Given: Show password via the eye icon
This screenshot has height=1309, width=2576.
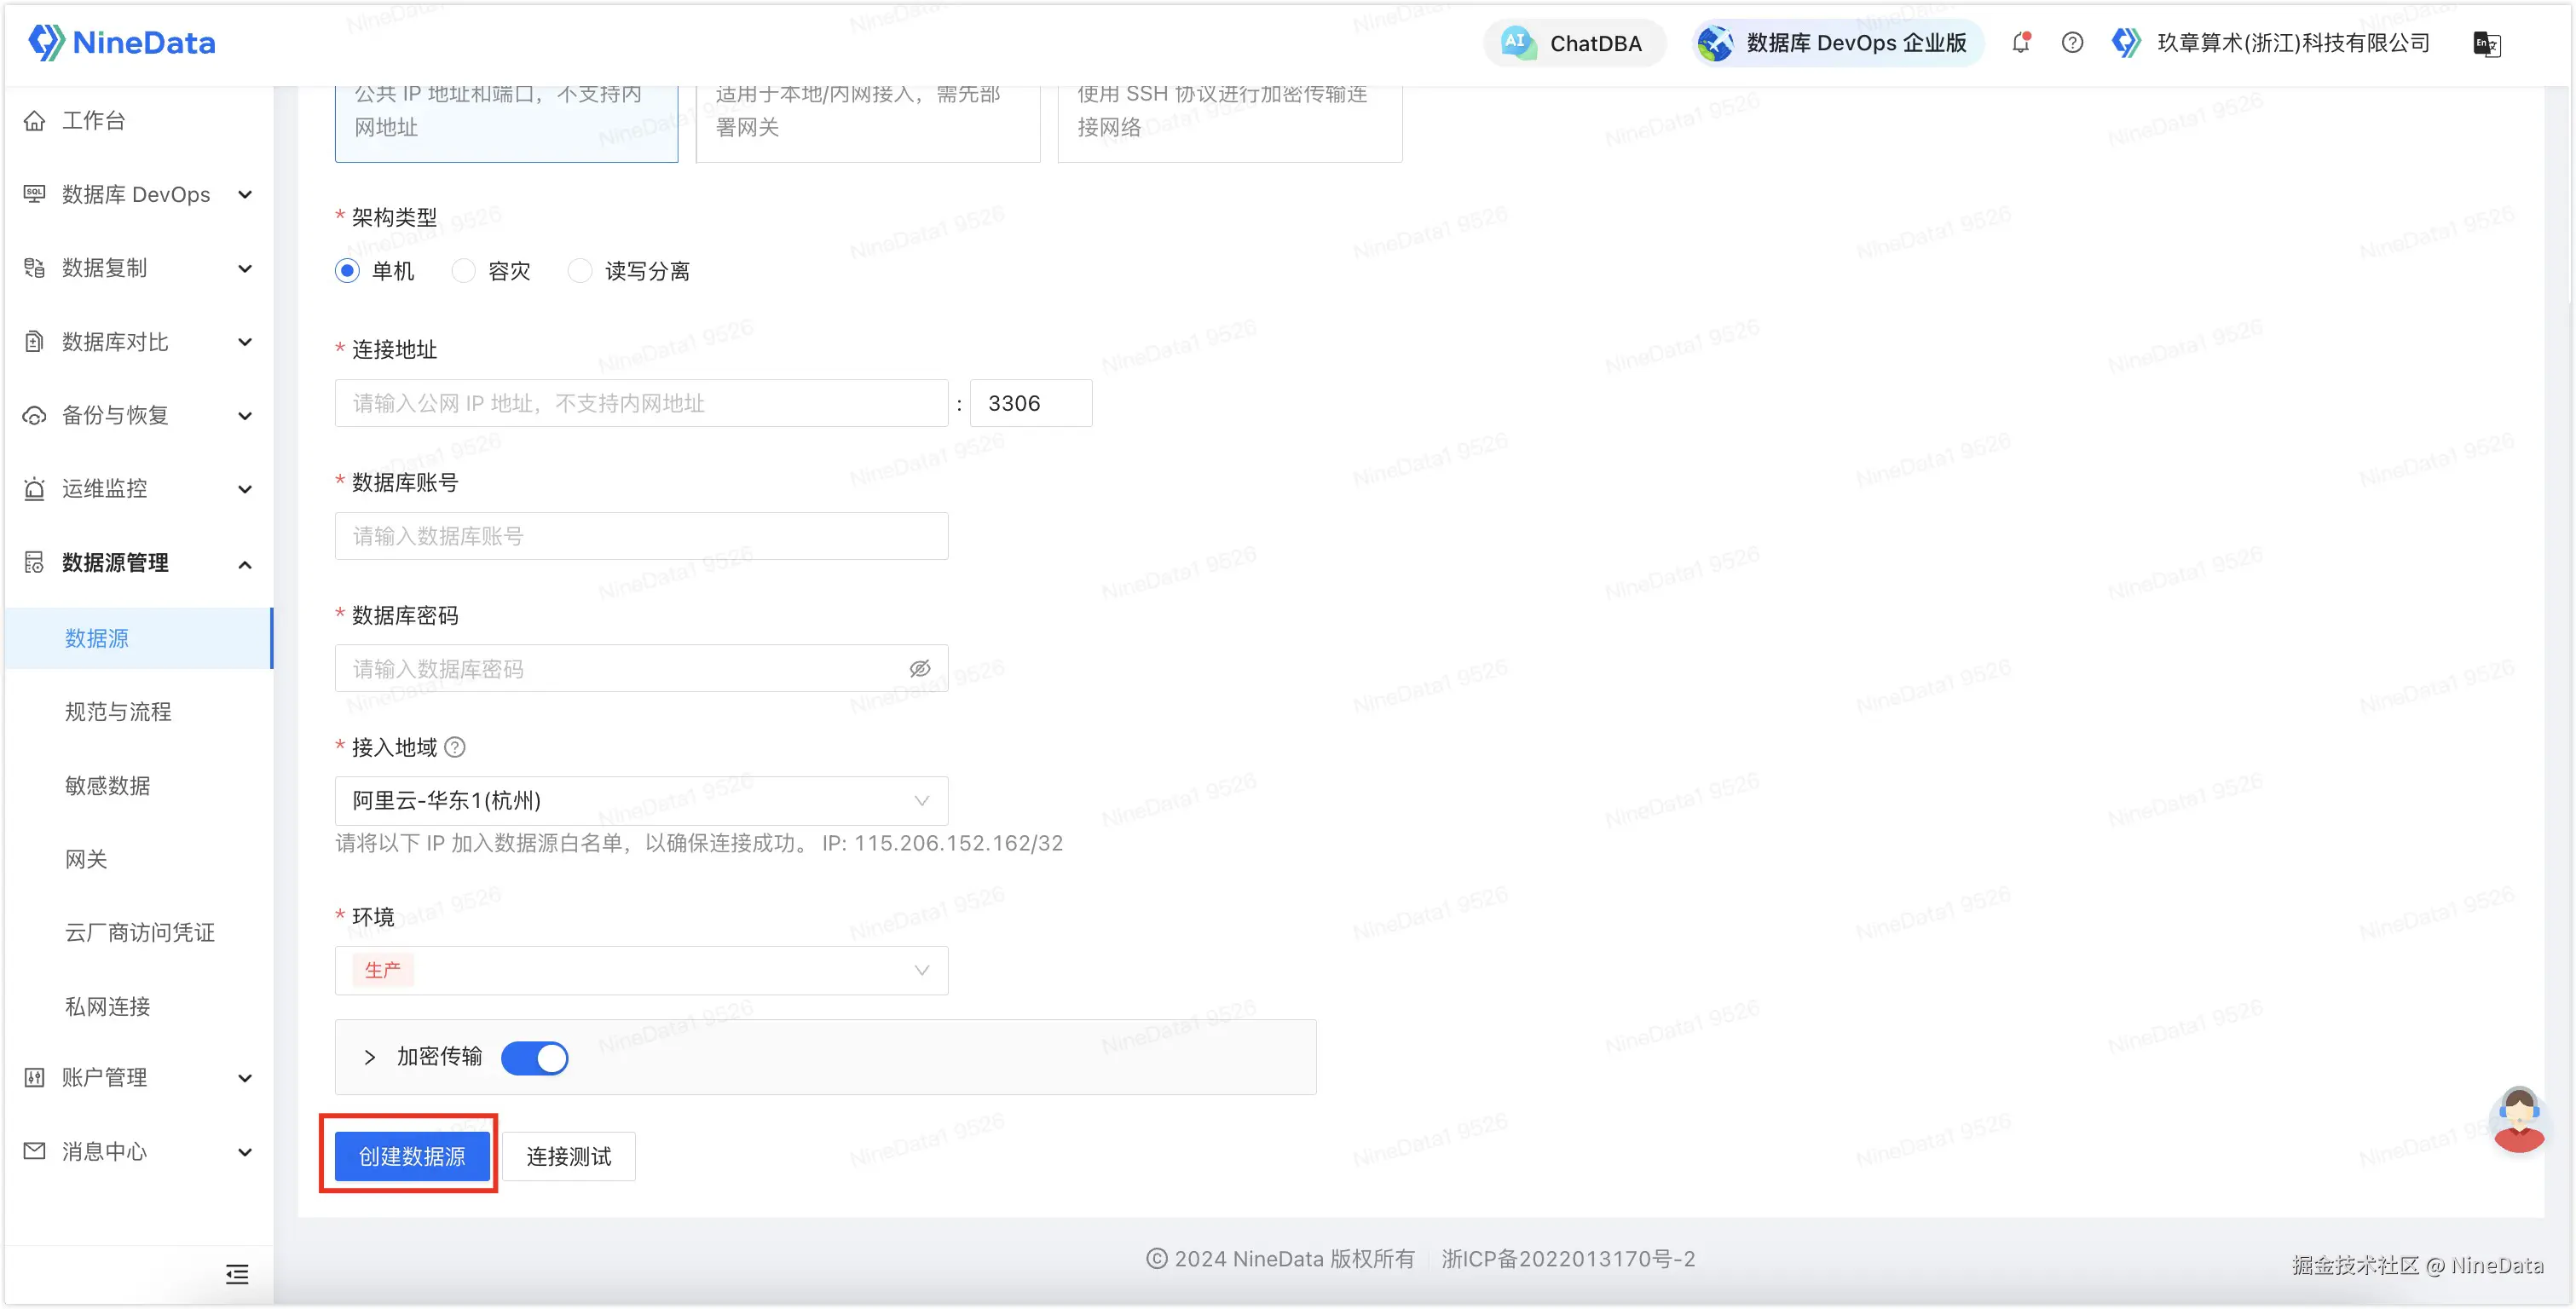Looking at the screenshot, I should coord(919,669).
